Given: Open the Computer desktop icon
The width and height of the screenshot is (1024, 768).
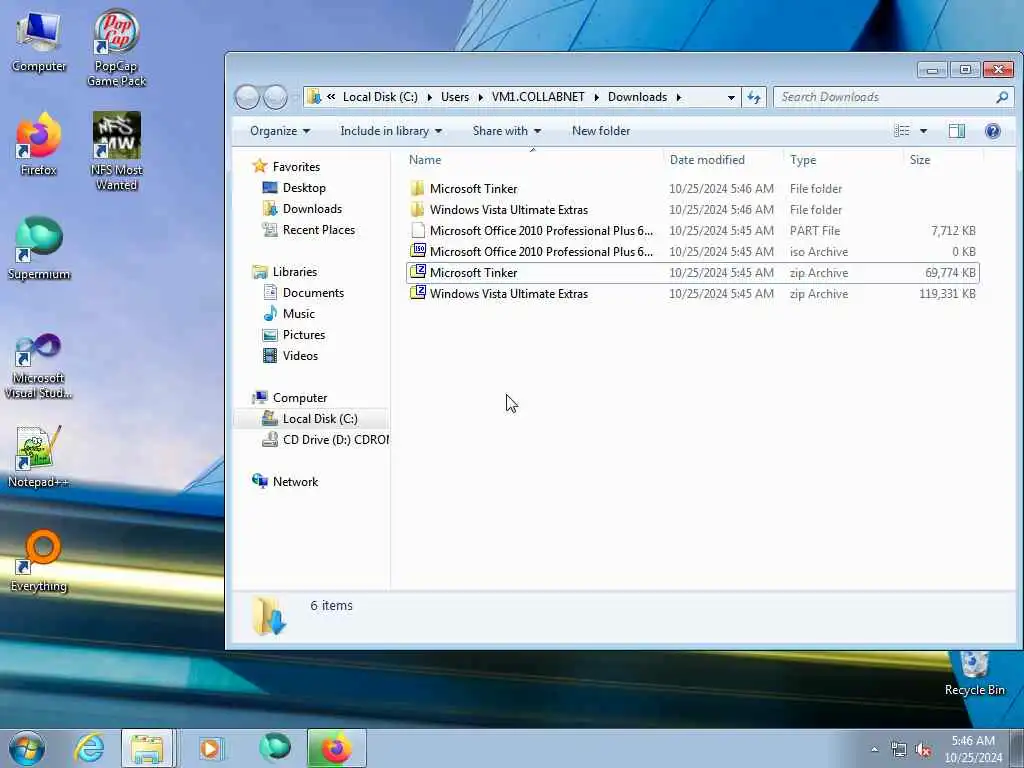Looking at the screenshot, I should (39, 43).
